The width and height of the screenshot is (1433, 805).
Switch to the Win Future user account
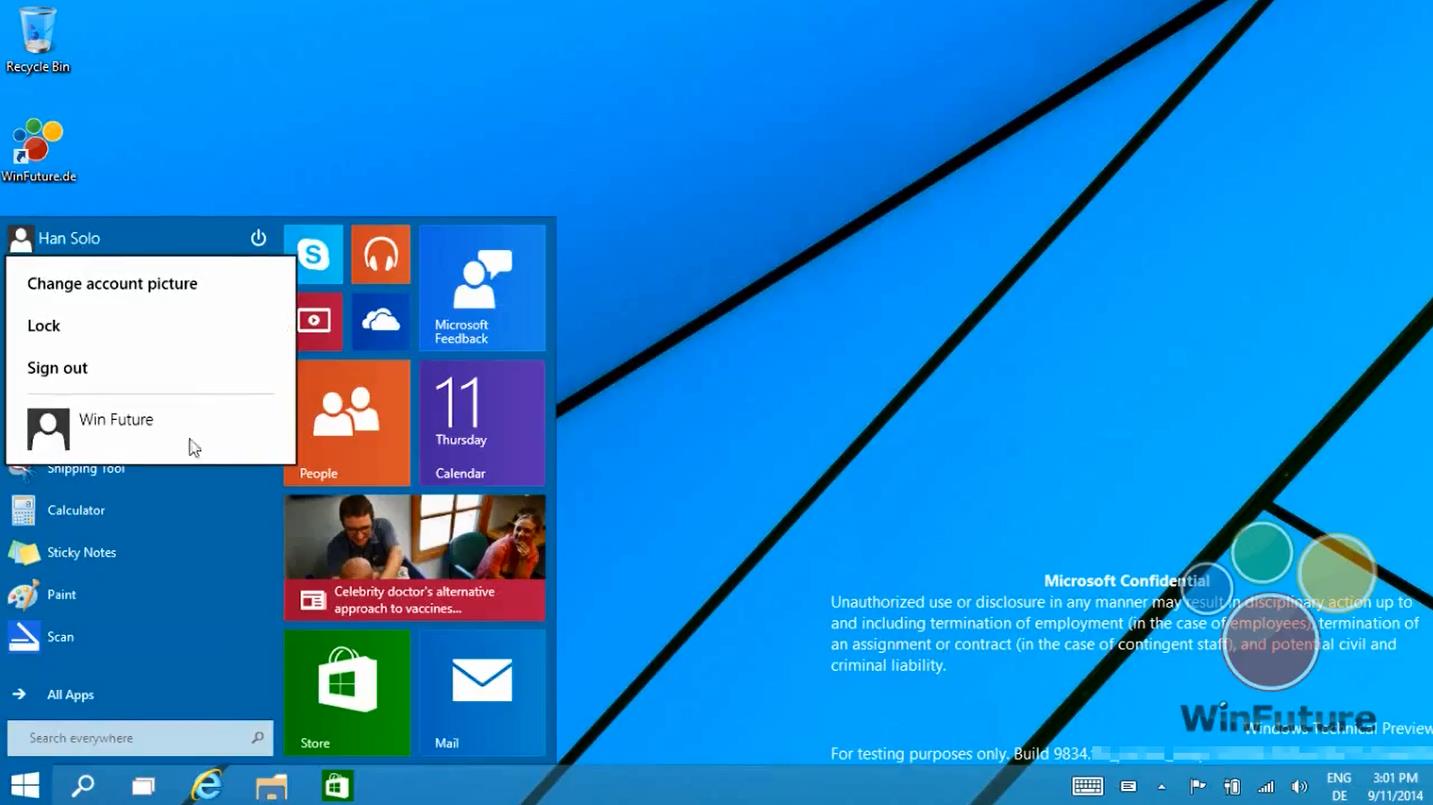150,429
